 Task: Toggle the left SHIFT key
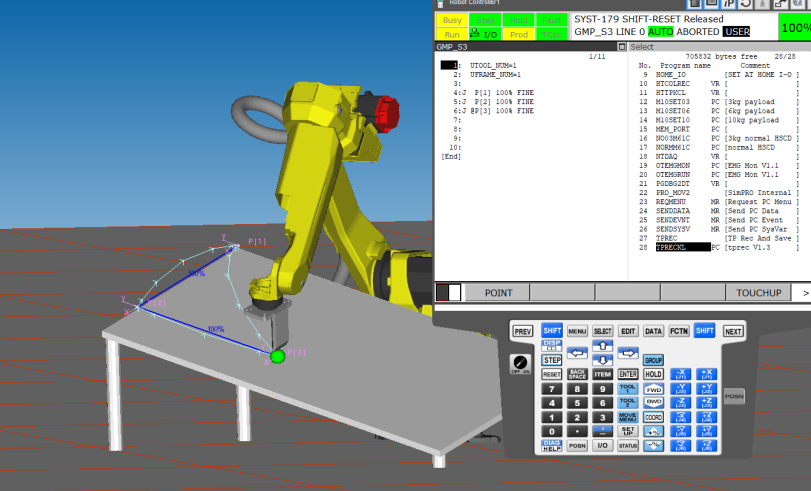coord(551,330)
